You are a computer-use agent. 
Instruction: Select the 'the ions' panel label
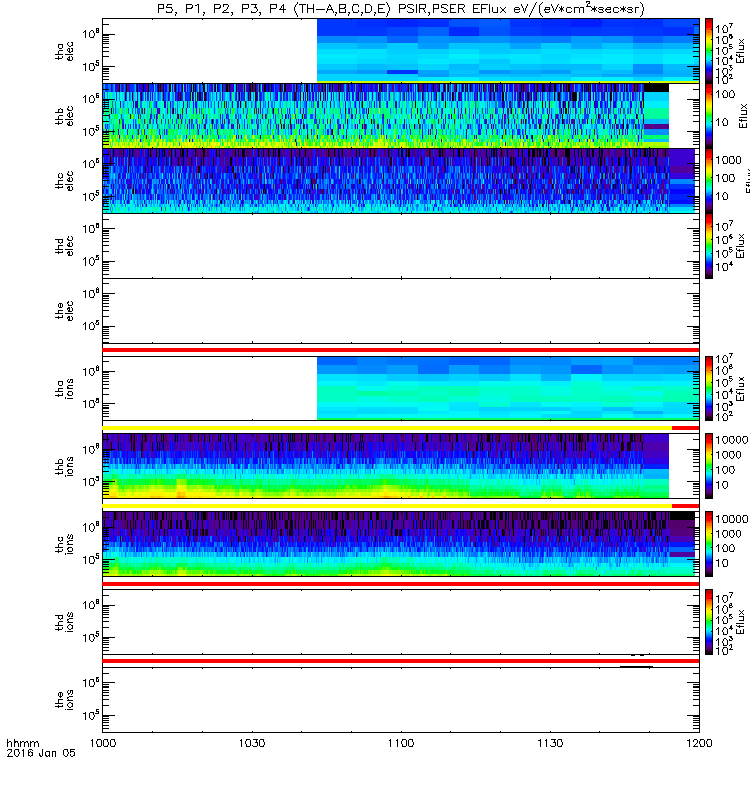tap(65, 699)
